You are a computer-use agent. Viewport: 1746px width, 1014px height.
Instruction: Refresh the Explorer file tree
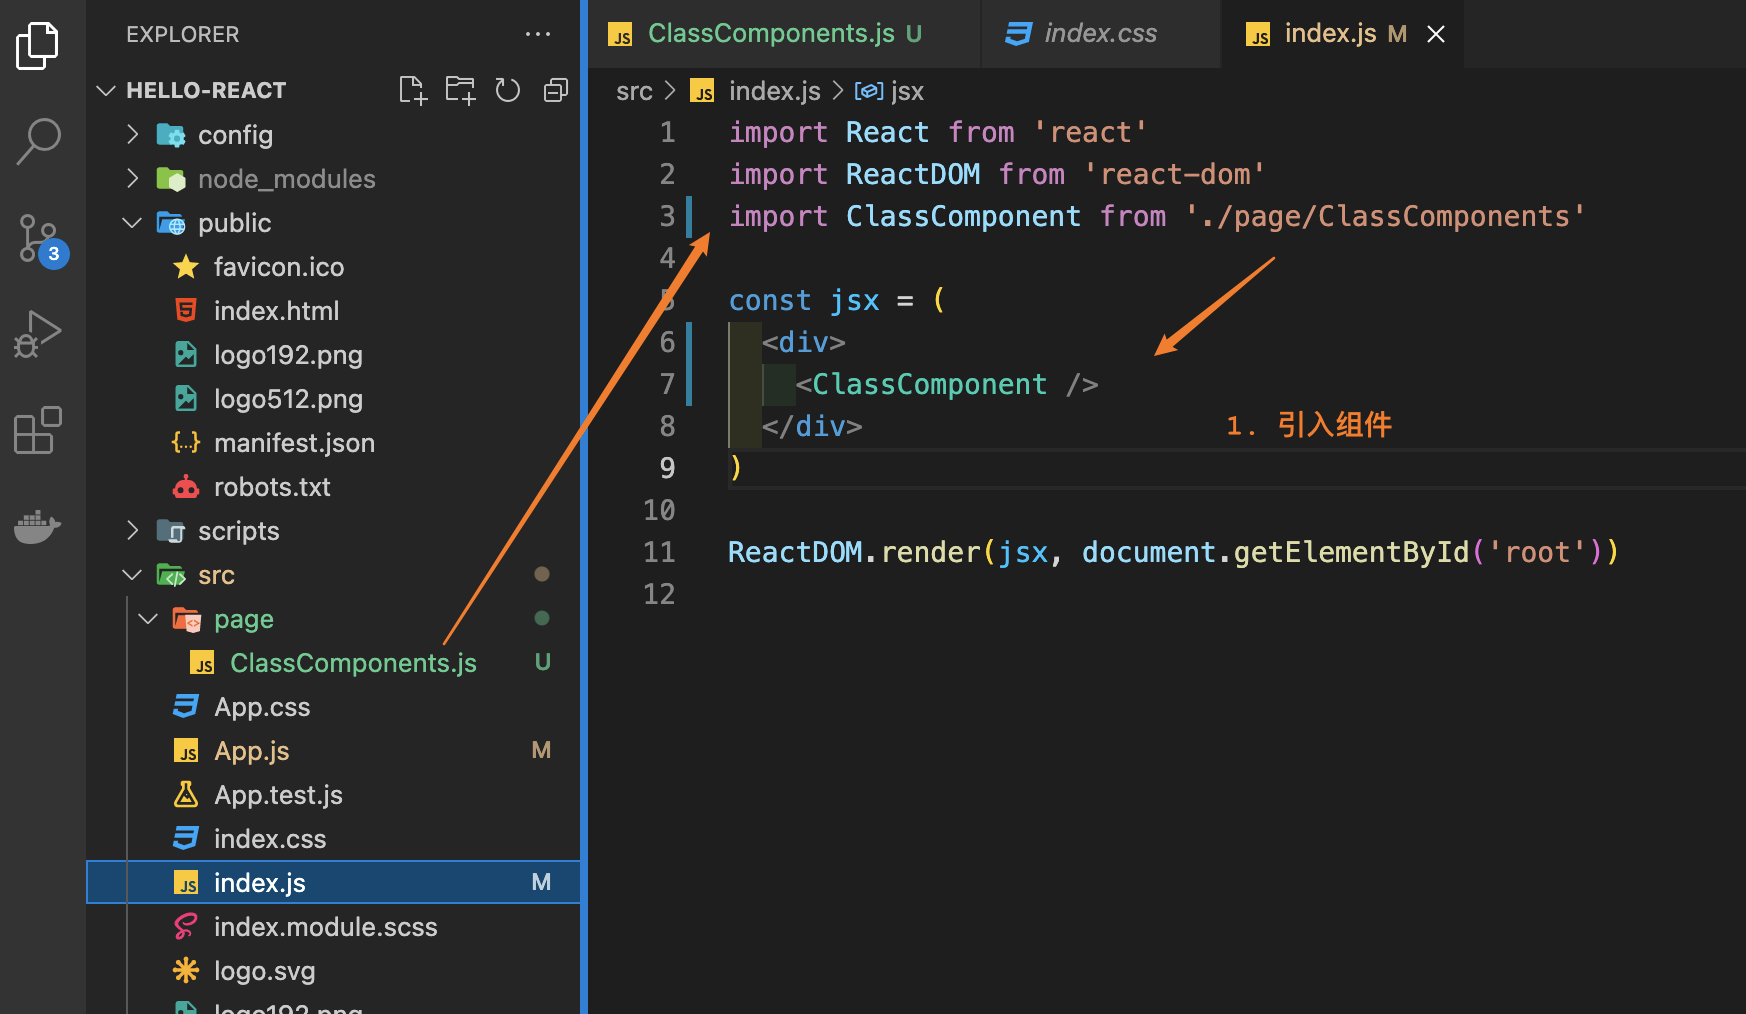click(508, 90)
